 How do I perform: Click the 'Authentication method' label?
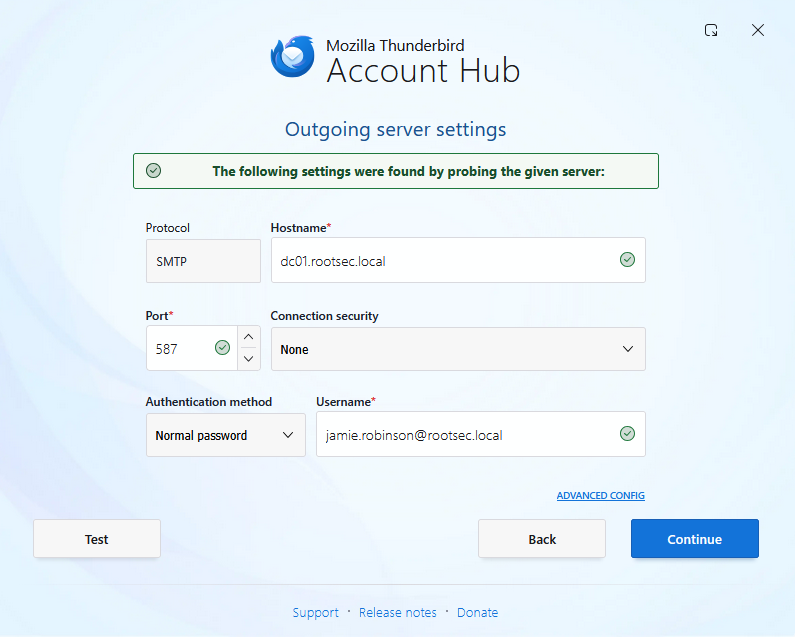point(209,402)
